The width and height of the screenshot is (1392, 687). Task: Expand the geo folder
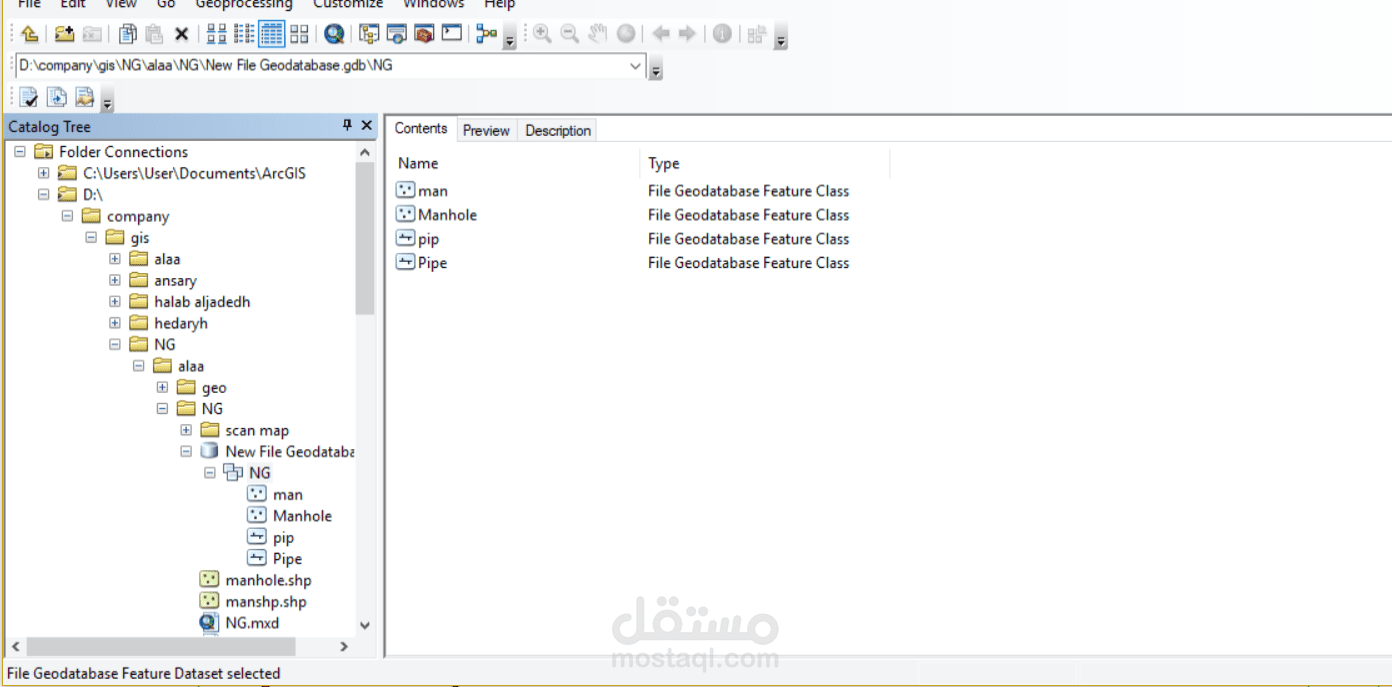(162, 387)
